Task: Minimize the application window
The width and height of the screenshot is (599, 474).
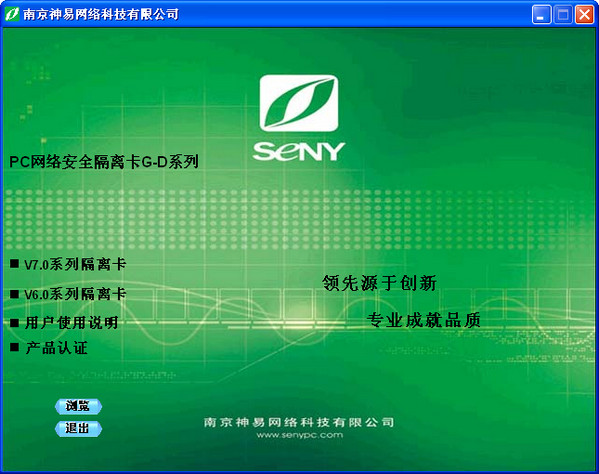Action: tap(541, 15)
